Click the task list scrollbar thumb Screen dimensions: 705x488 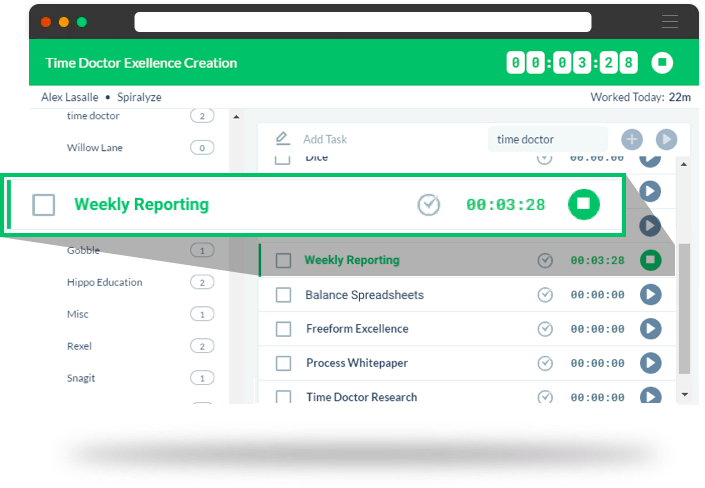pyautogui.click(x=684, y=309)
